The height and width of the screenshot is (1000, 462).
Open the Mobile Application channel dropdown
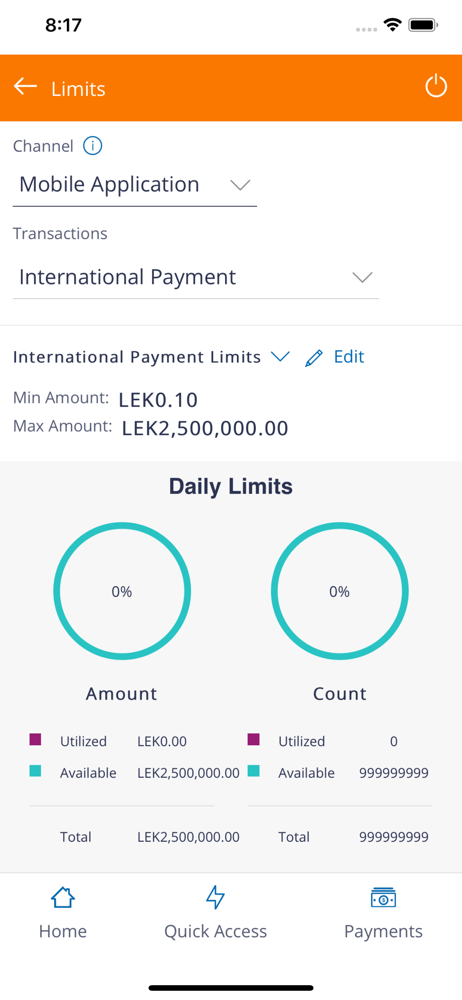[135, 186]
